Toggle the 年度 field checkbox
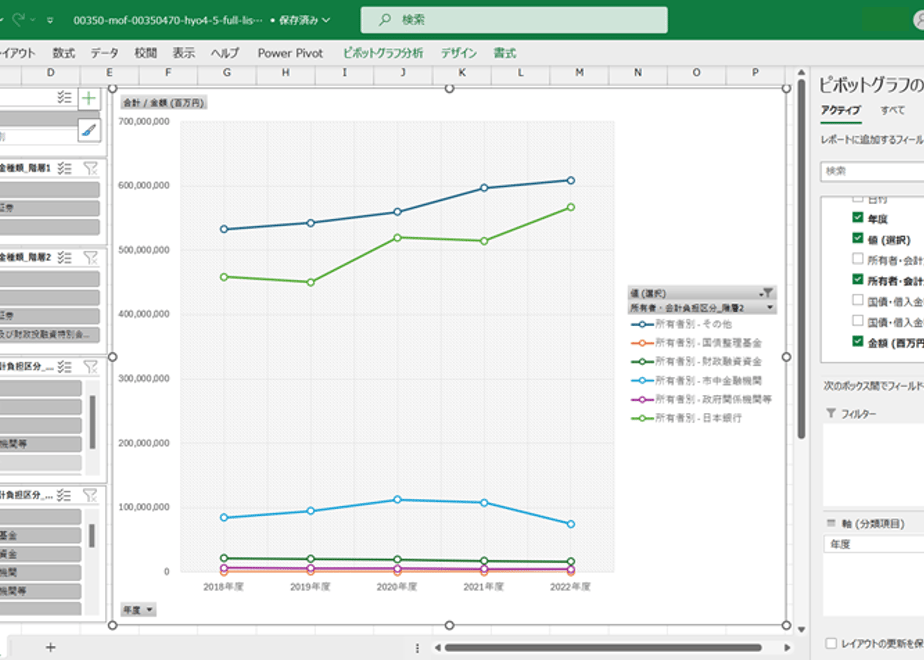The width and height of the screenshot is (924, 660). click(858, 217)
